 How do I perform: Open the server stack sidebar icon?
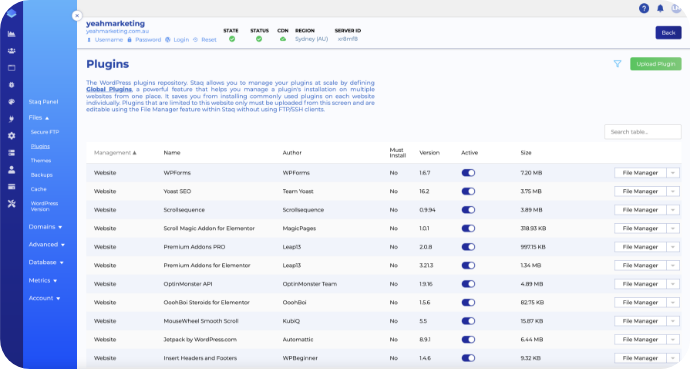tap(11, 153)
